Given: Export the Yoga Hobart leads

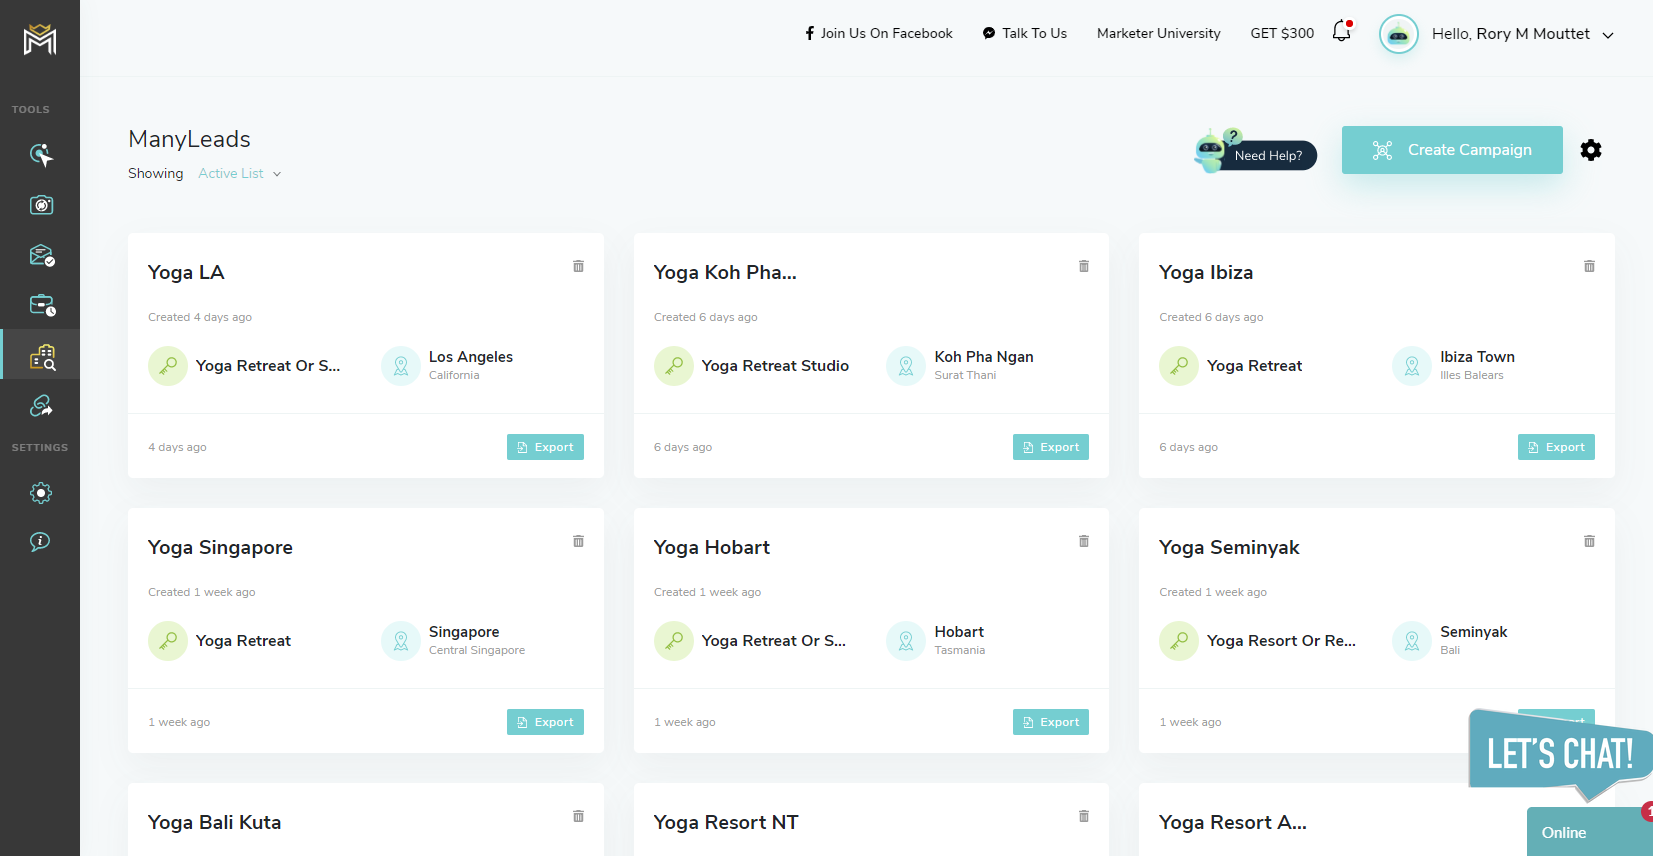Looking at the screenshot, I should coord(1051,722).
